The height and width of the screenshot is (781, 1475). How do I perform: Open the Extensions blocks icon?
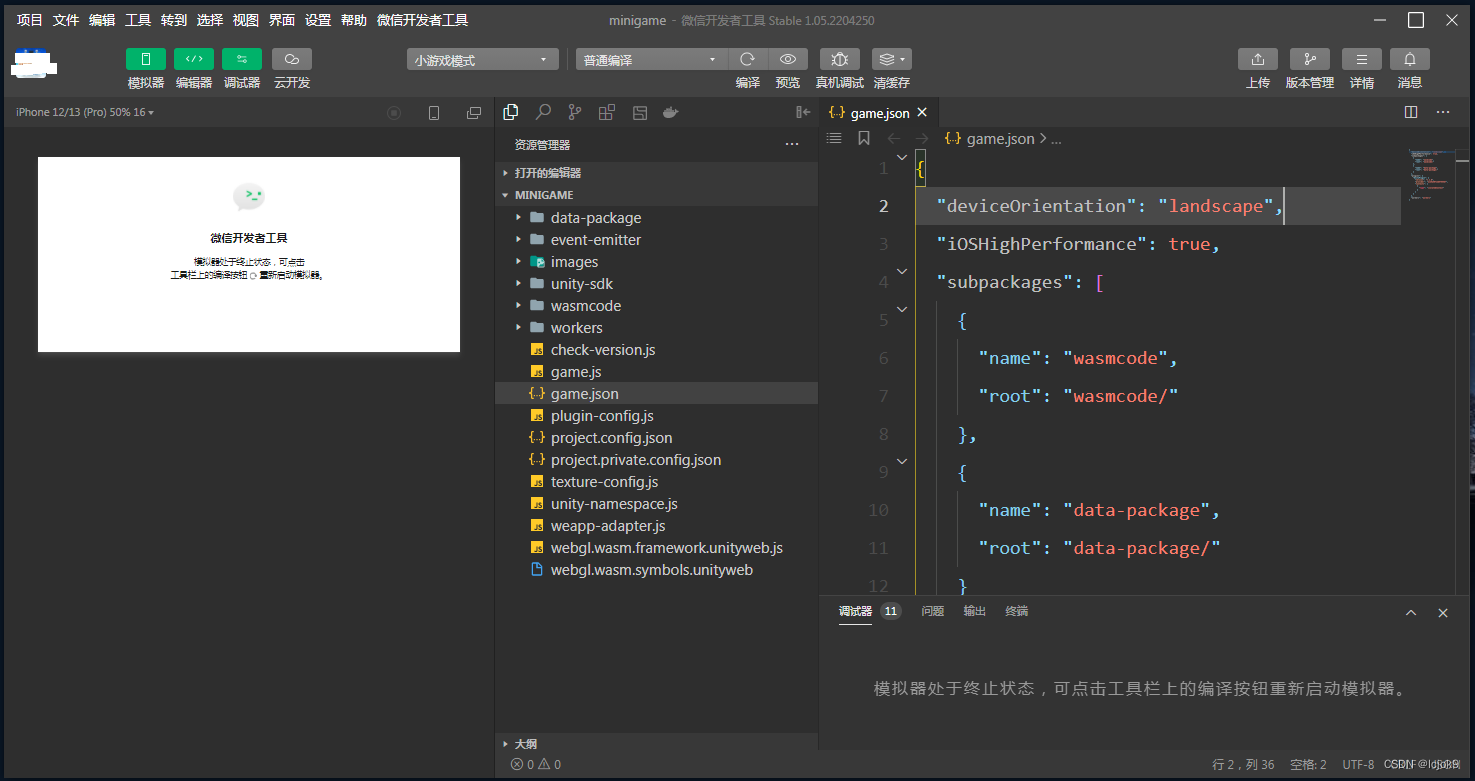point(607,112)
